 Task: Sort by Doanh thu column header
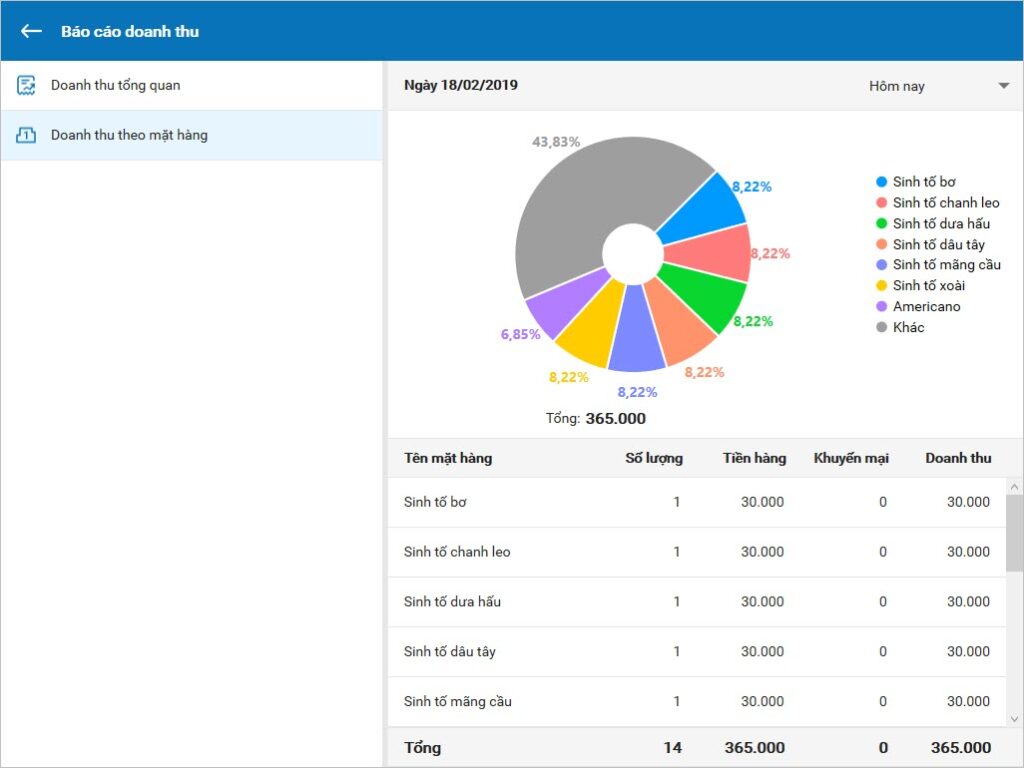click(958, 458)
